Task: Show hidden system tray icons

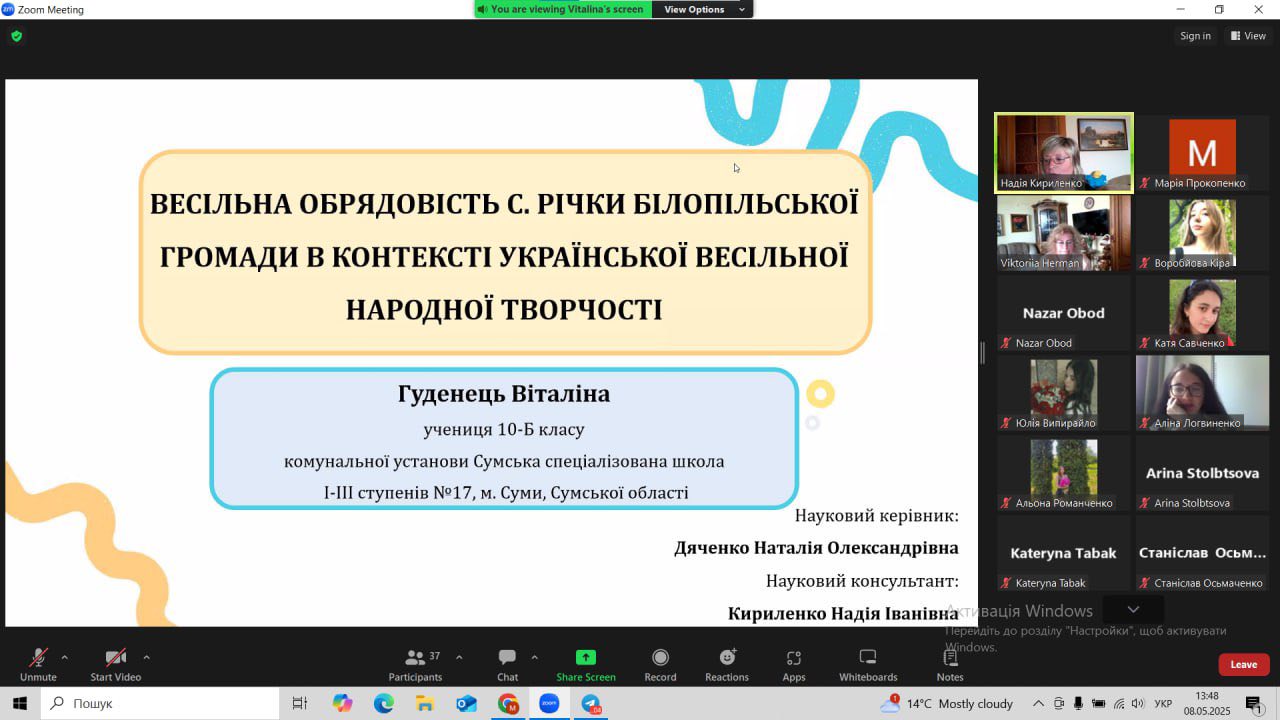Action: [x=1038, y=704]
